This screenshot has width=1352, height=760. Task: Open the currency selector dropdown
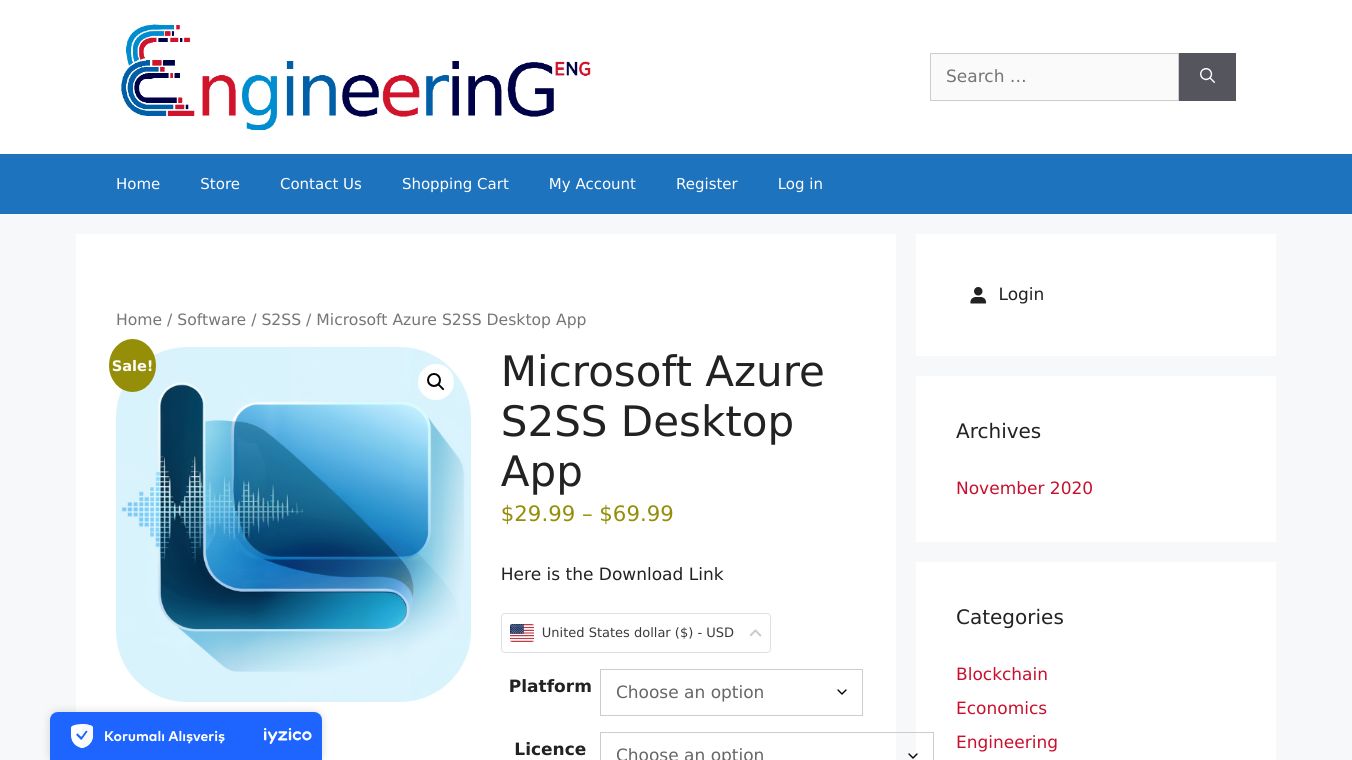tap(635, 633)
